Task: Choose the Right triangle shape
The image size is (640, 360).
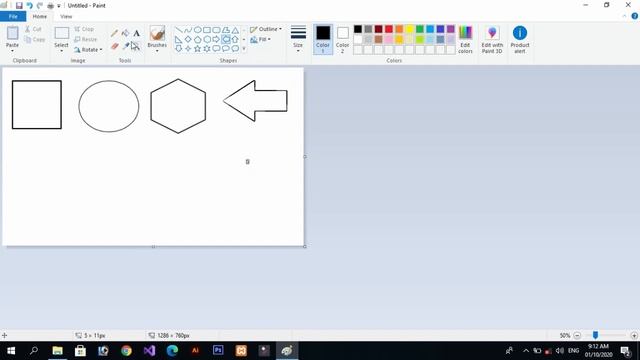Action: [179, 39]
